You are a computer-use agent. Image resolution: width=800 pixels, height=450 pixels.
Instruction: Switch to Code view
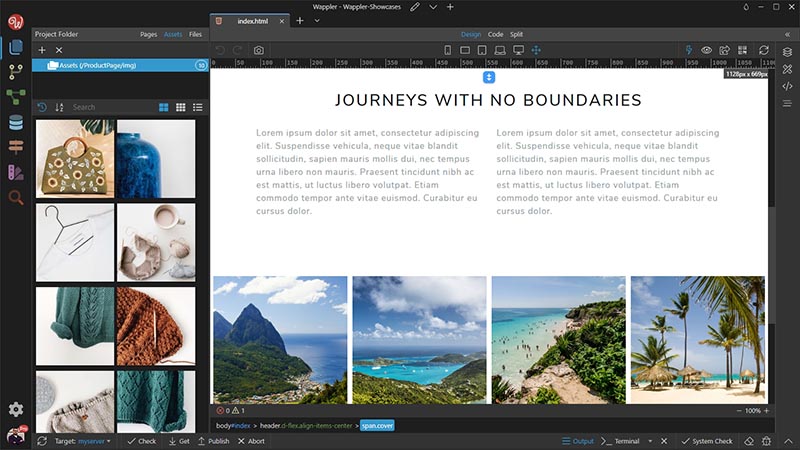[495, 34]
